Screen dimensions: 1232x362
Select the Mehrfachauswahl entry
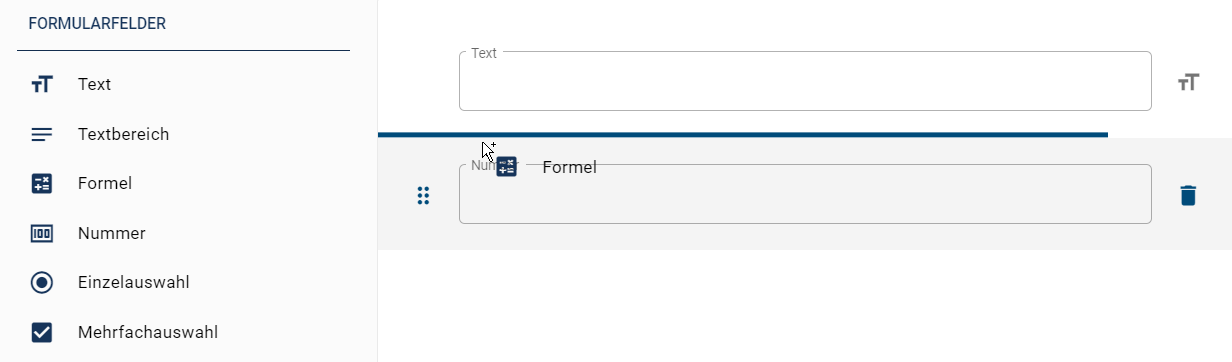[188, 332]
